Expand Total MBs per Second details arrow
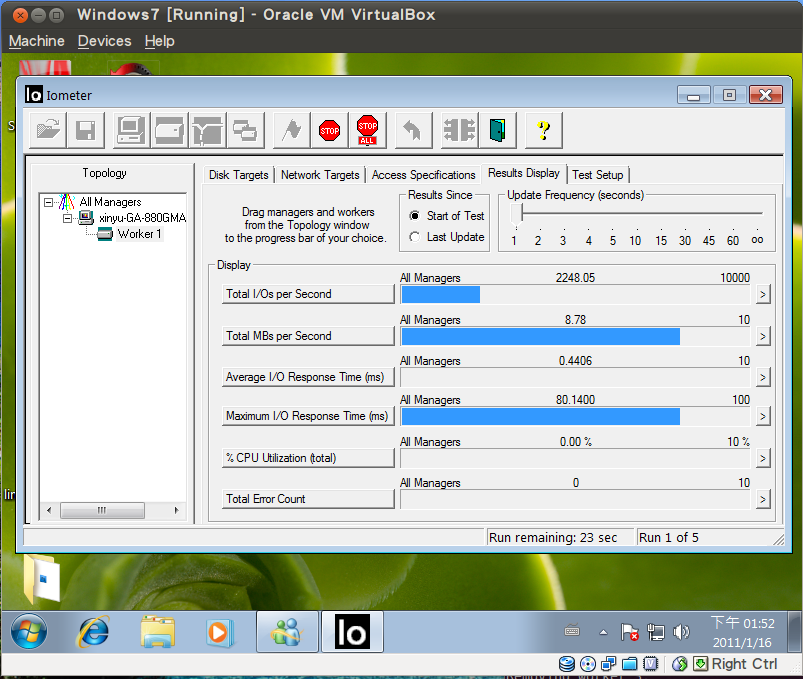 point(763,336)
